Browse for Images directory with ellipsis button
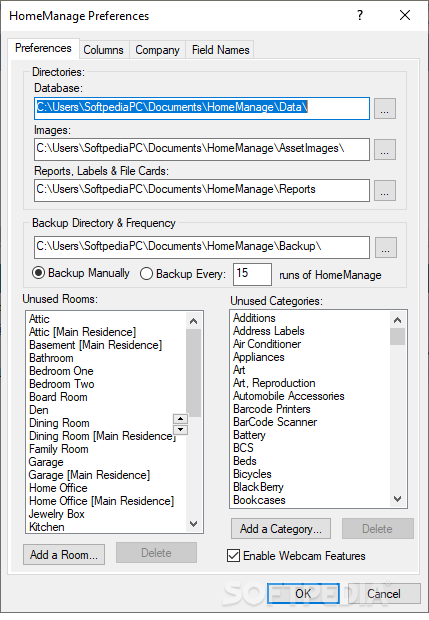429x620 pixels. [x=385, y=149]
